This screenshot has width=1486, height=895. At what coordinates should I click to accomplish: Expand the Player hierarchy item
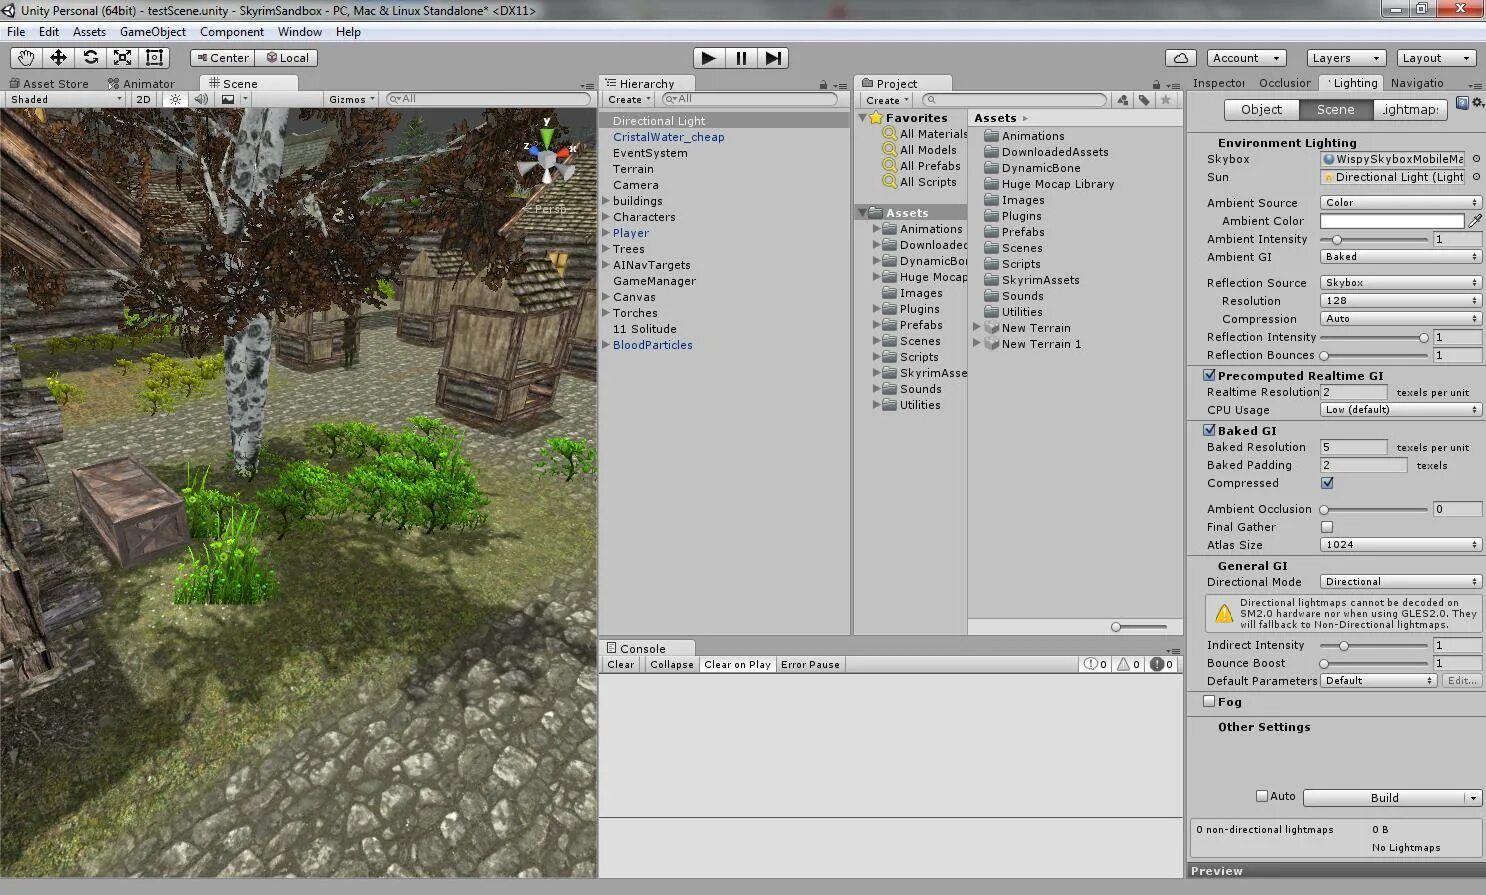[x=606, y=233]
